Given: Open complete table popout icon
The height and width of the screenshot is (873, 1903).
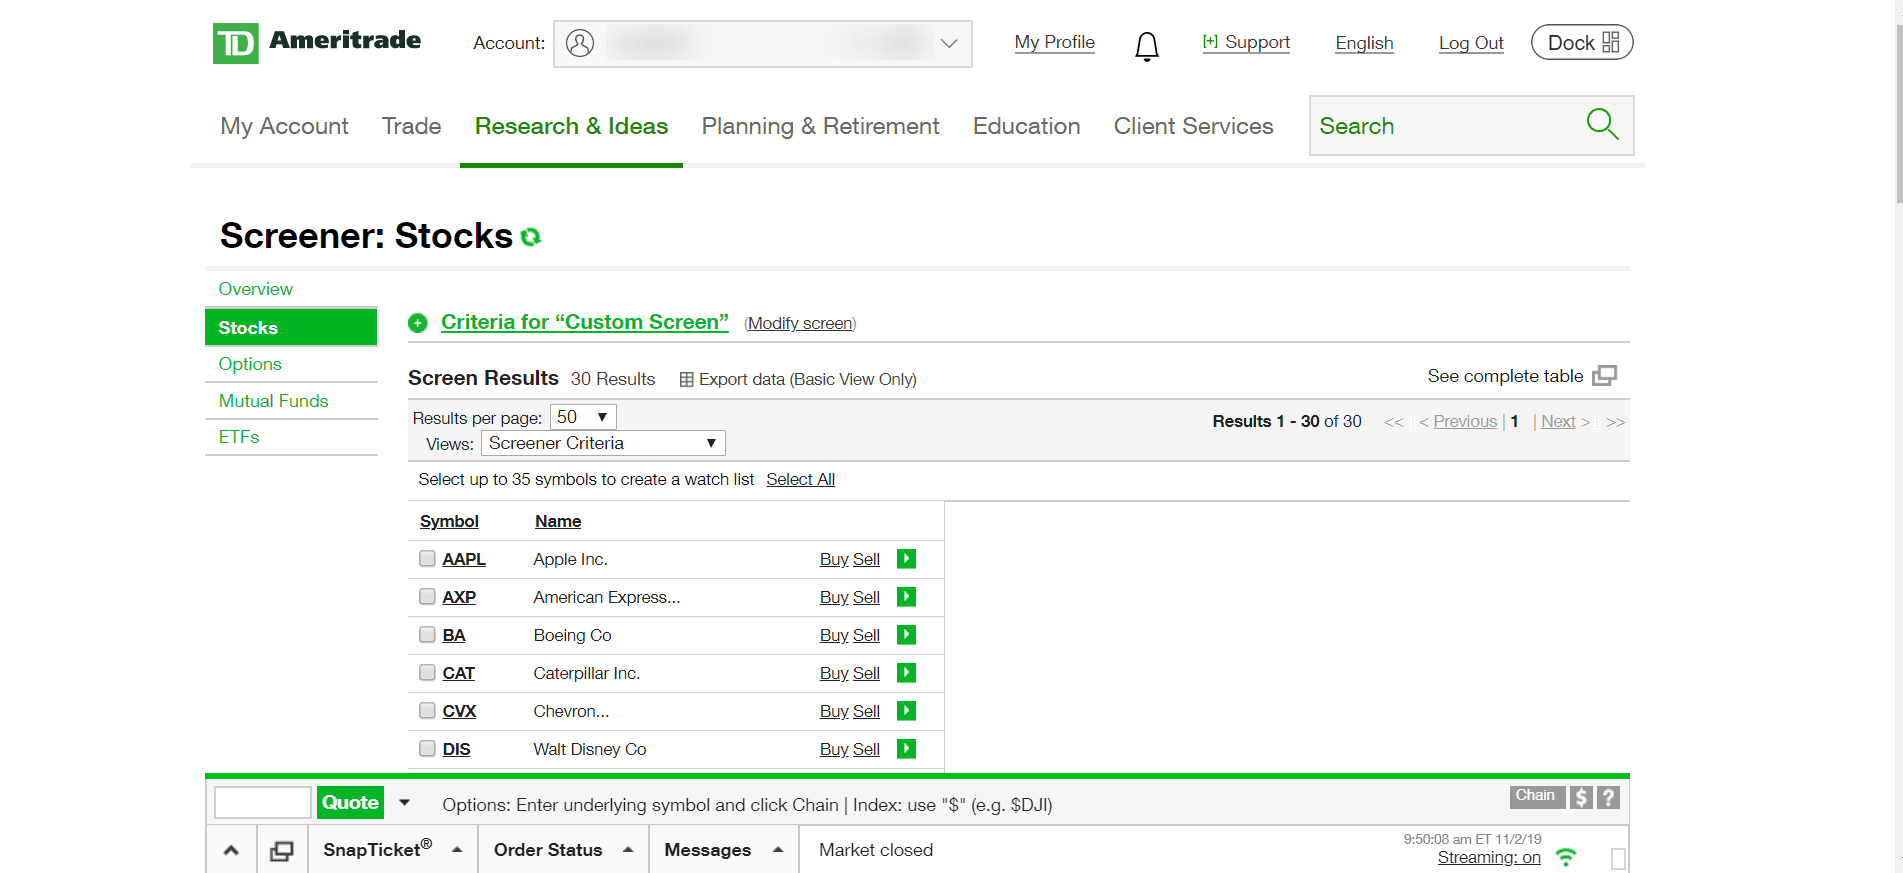Looking at the screenshot, I should click(1605, 376).
